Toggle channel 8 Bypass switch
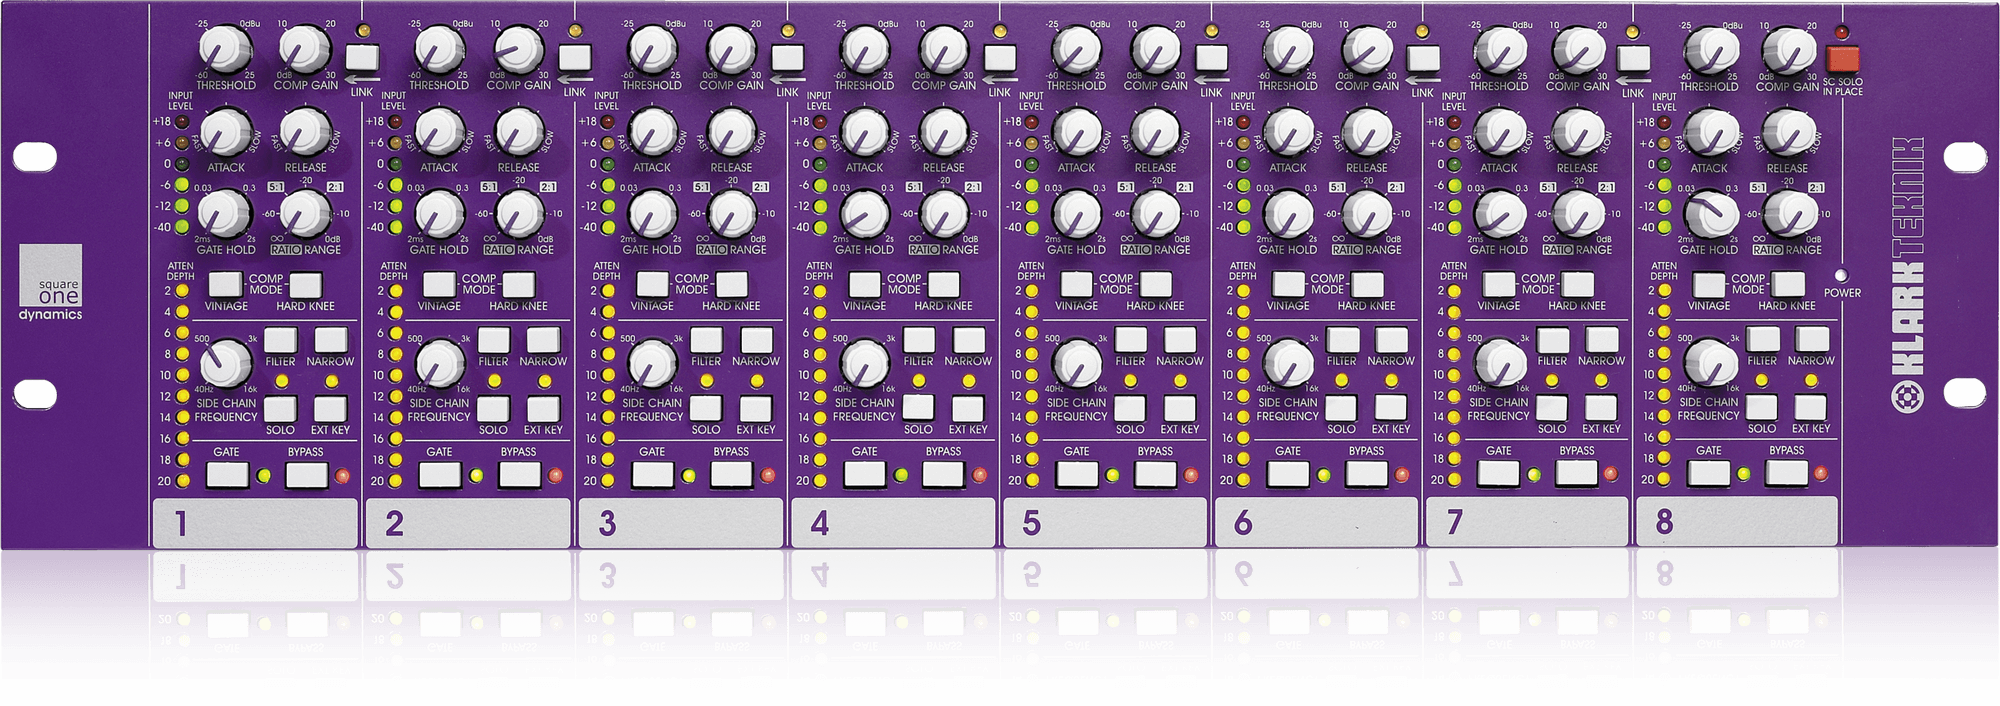 tap(1786, 473)
